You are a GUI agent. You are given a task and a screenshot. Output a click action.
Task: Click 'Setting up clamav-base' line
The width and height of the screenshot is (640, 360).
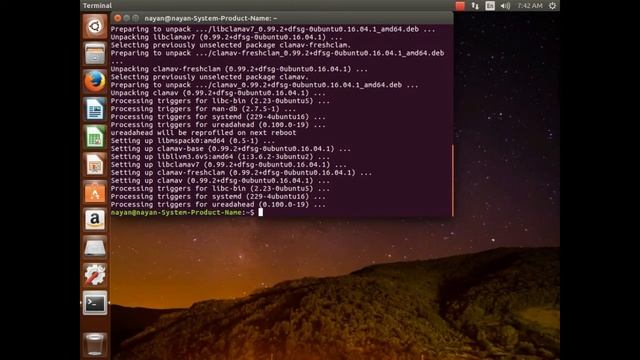tap(231, 149)
